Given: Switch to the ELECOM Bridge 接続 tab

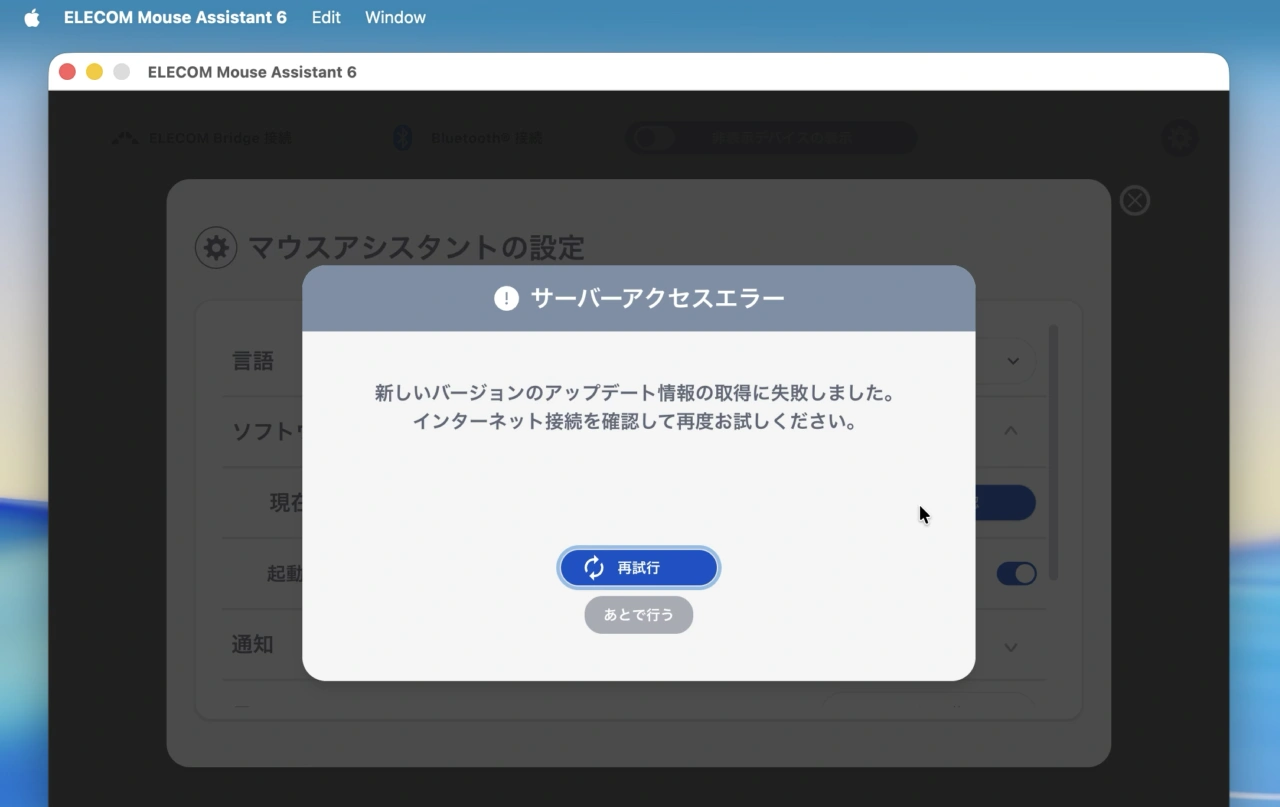Looking at the screenshot, I should (x=201, y=138).
